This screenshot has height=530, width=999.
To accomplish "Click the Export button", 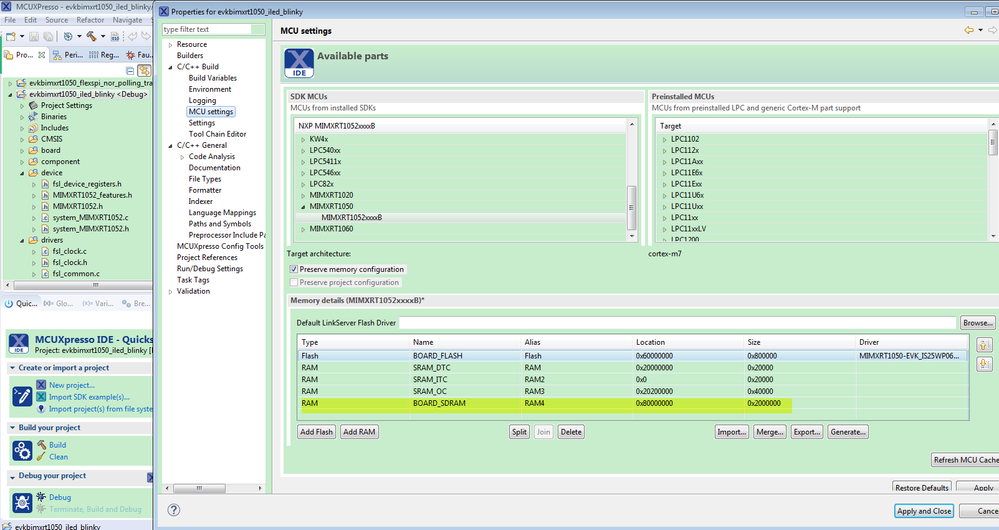I will (x=807, y=432).
